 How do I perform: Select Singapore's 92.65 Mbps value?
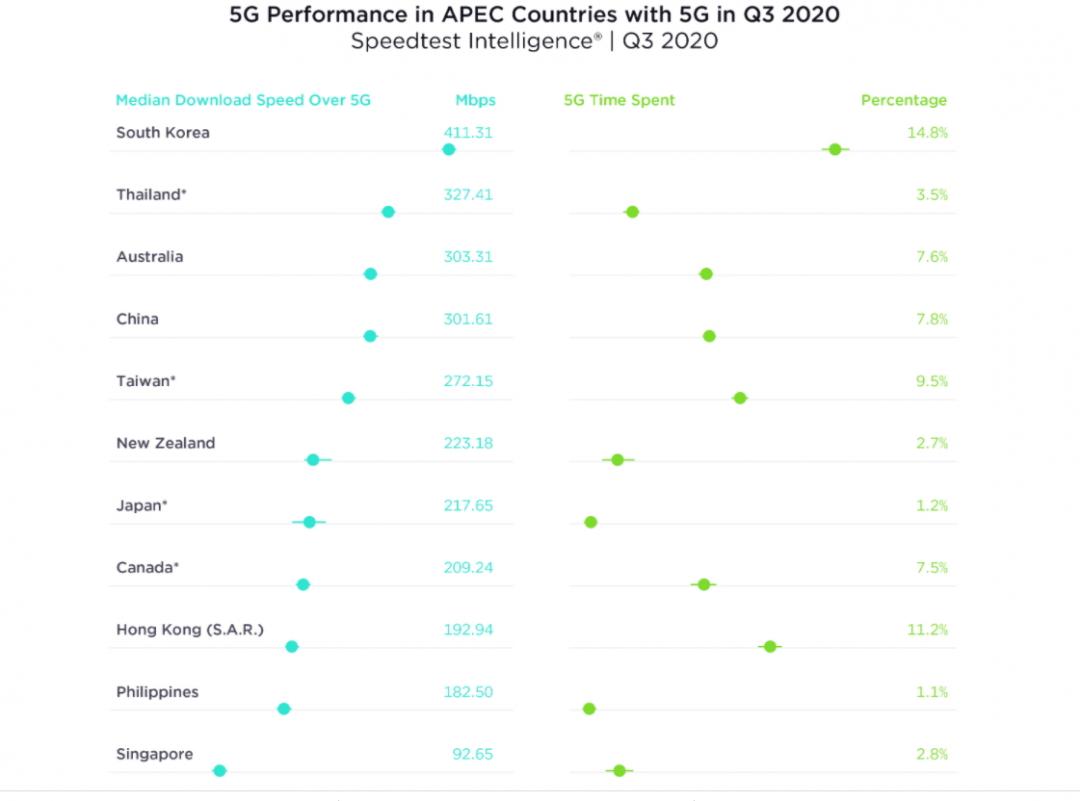point(472,754)
